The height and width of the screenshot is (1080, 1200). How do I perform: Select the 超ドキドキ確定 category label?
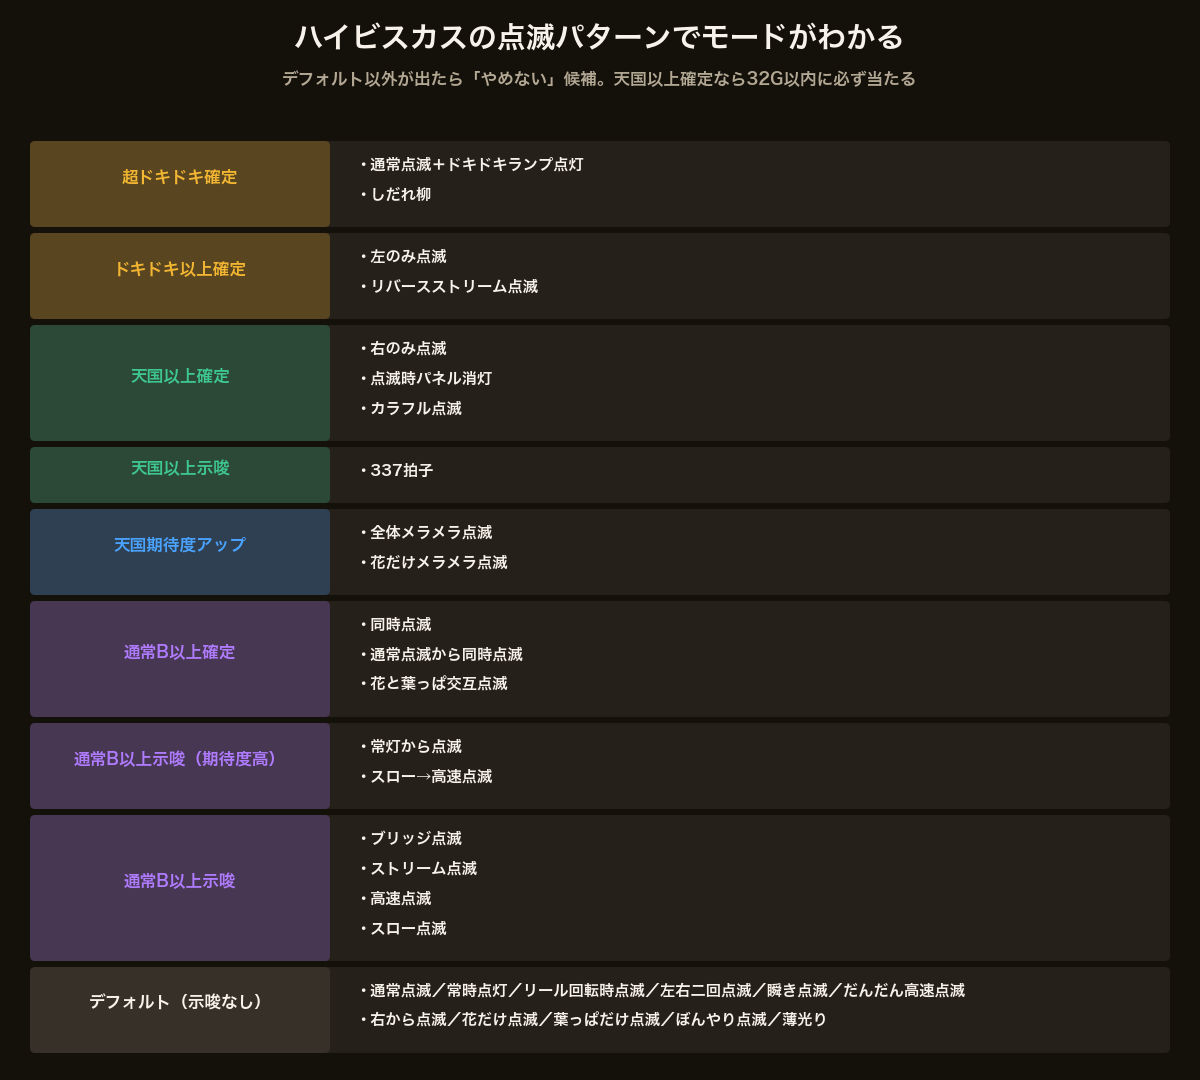pos(180,177)
